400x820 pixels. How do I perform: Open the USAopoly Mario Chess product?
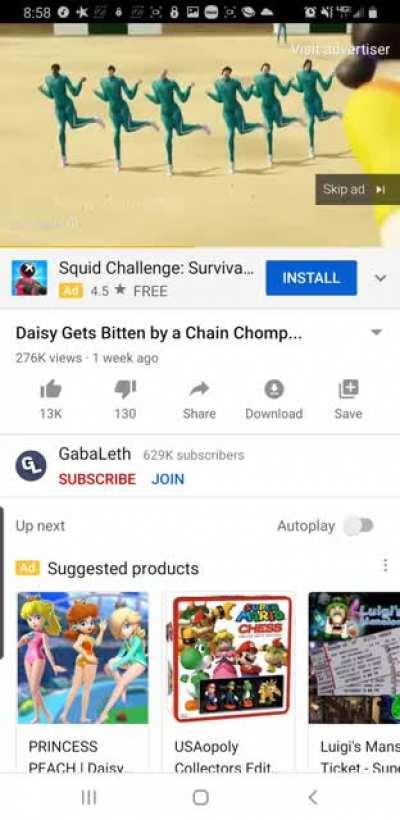click(x=229, y=682)
